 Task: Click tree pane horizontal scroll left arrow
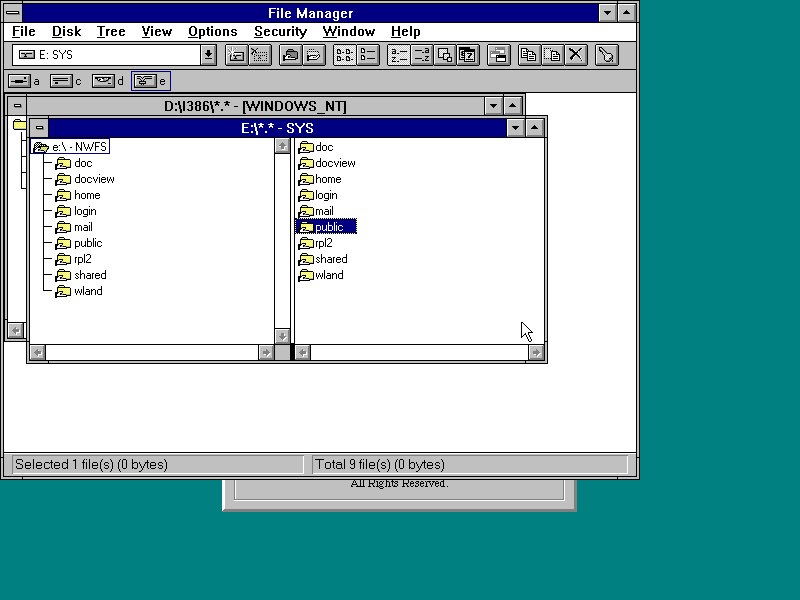38,353
